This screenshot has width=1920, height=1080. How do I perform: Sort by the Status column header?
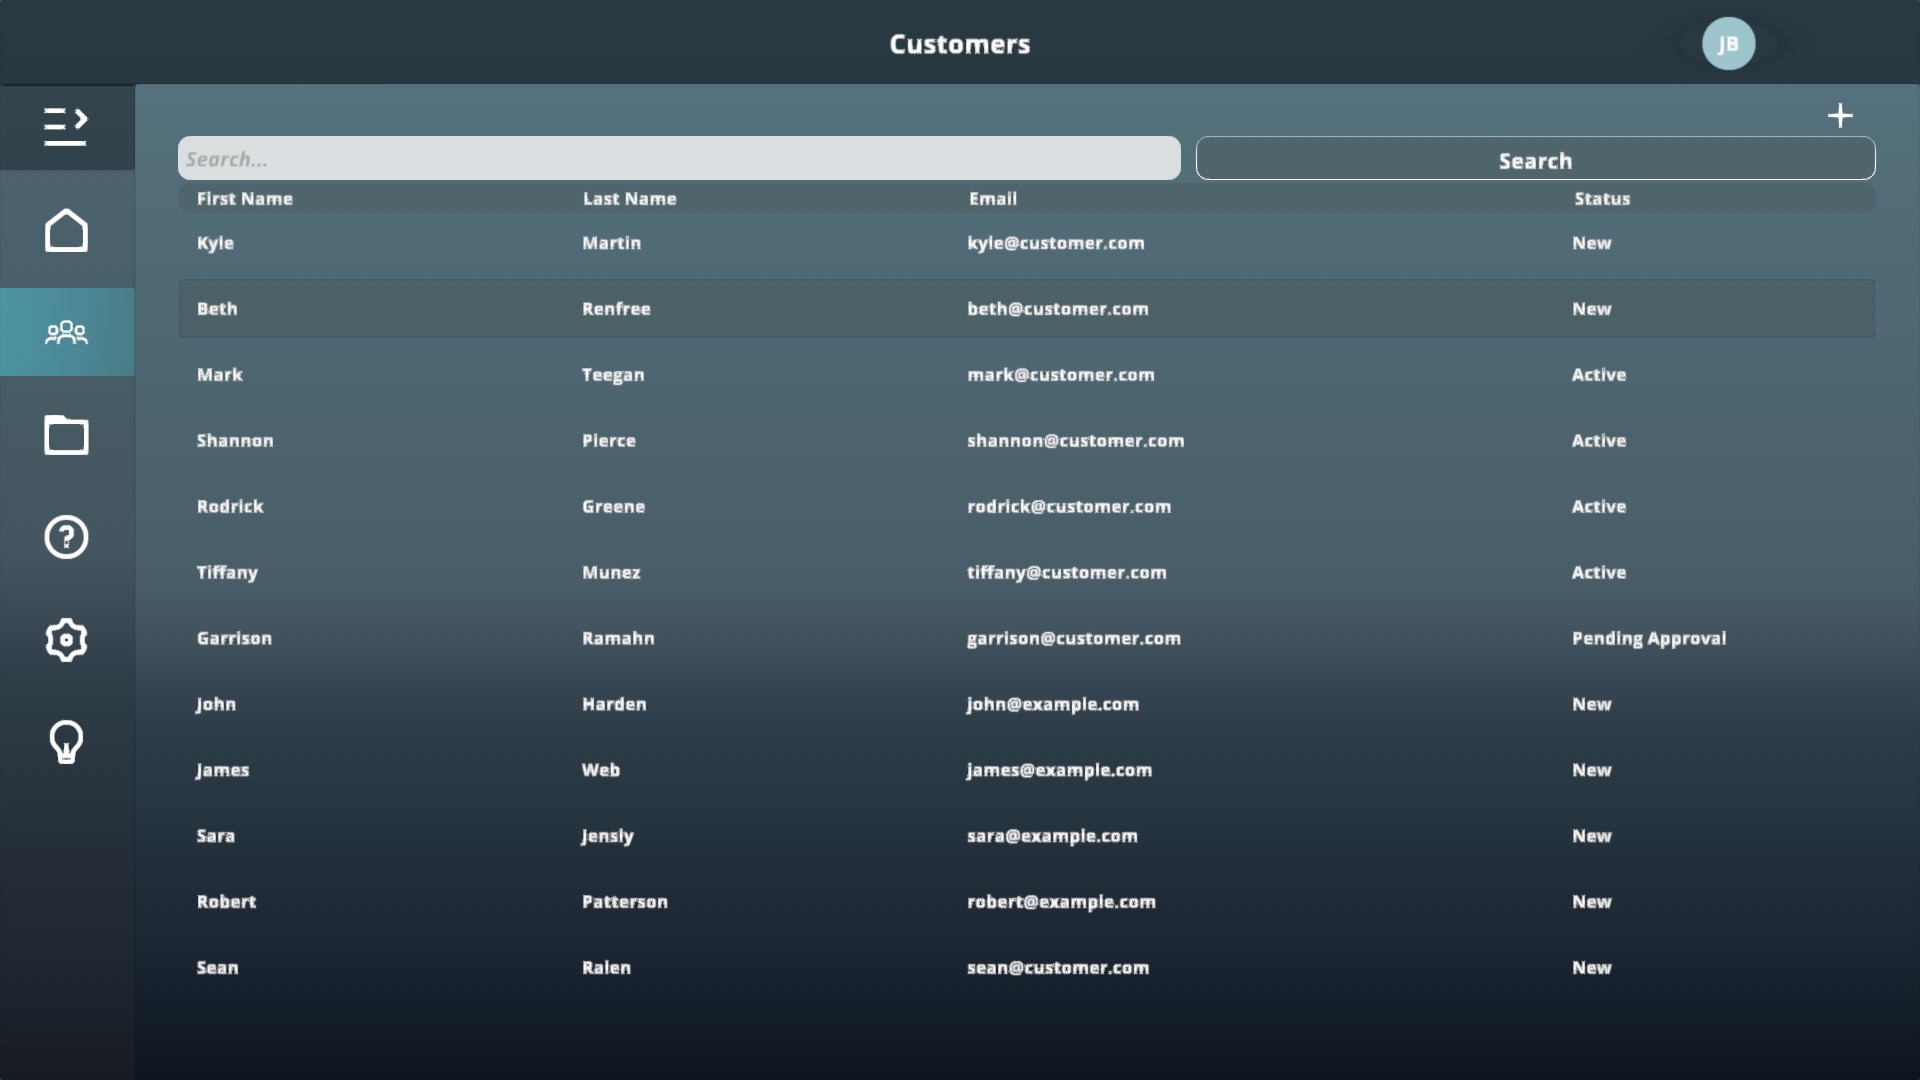[x=1602, y=199]
